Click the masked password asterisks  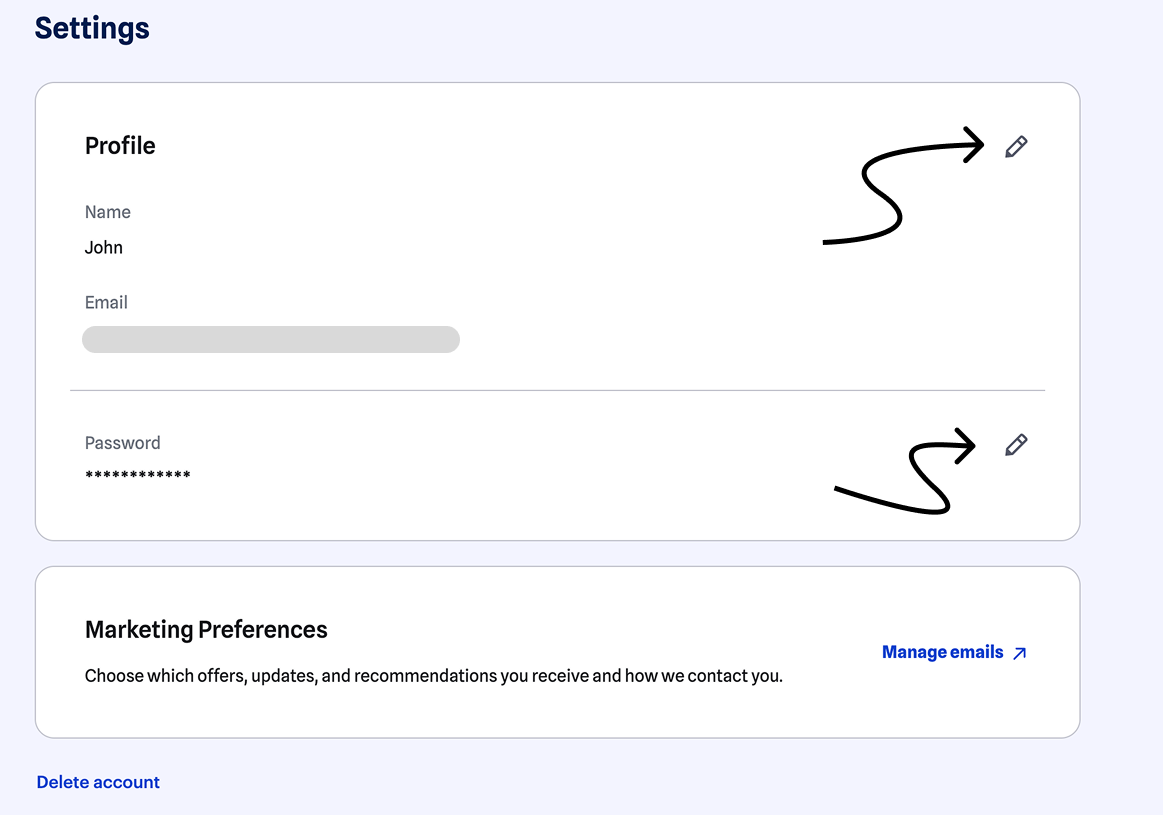point(138,475)
